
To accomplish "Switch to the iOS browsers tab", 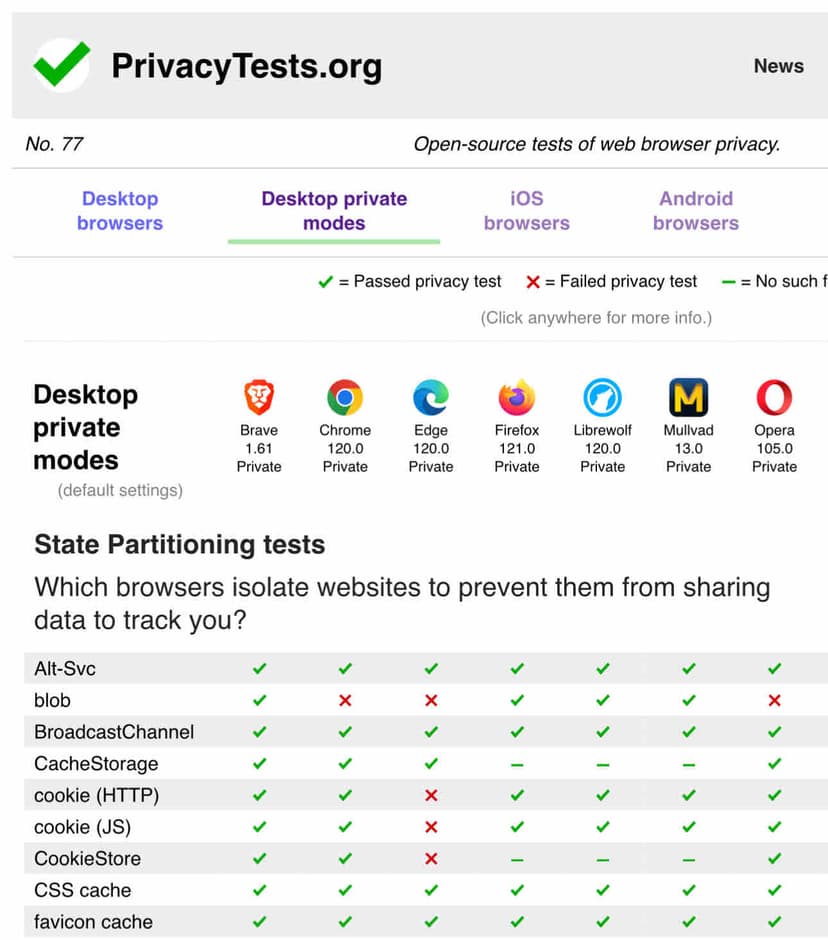I will pyautogui.click(x=526, y=211).
